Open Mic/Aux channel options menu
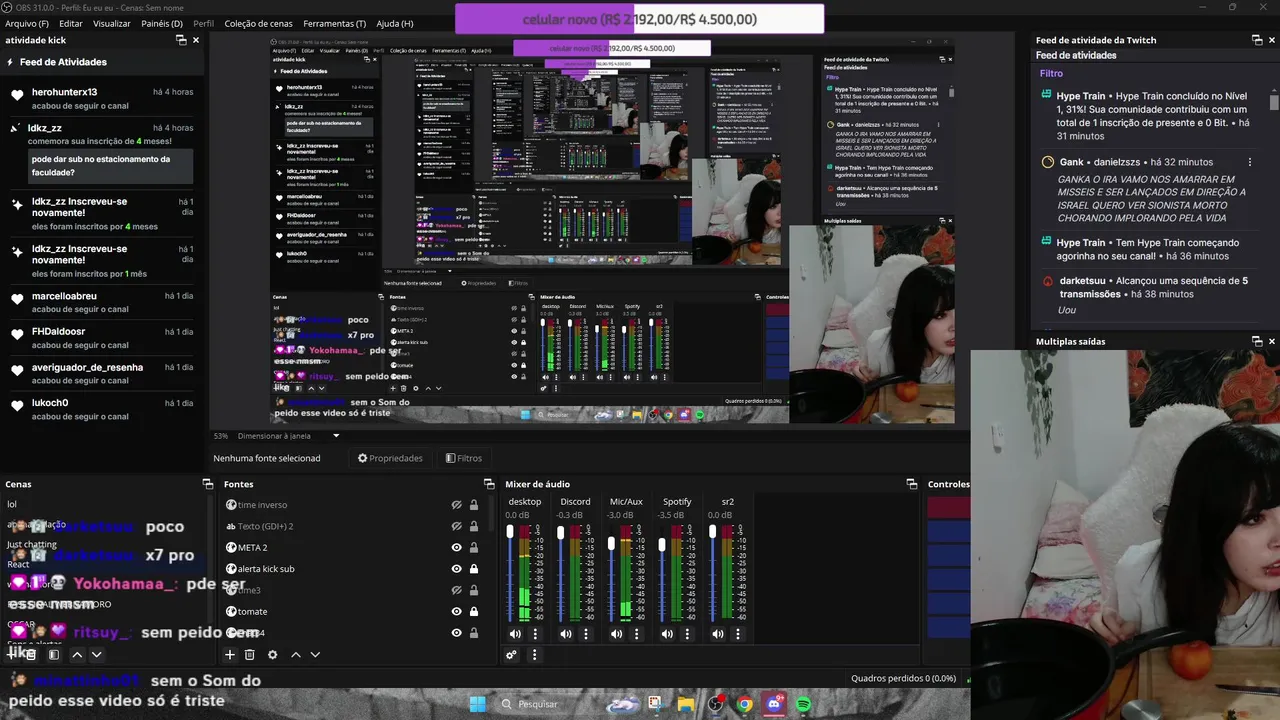Image resolution: width=1280 pixels, height=720 pixels. tap(636, 634)
